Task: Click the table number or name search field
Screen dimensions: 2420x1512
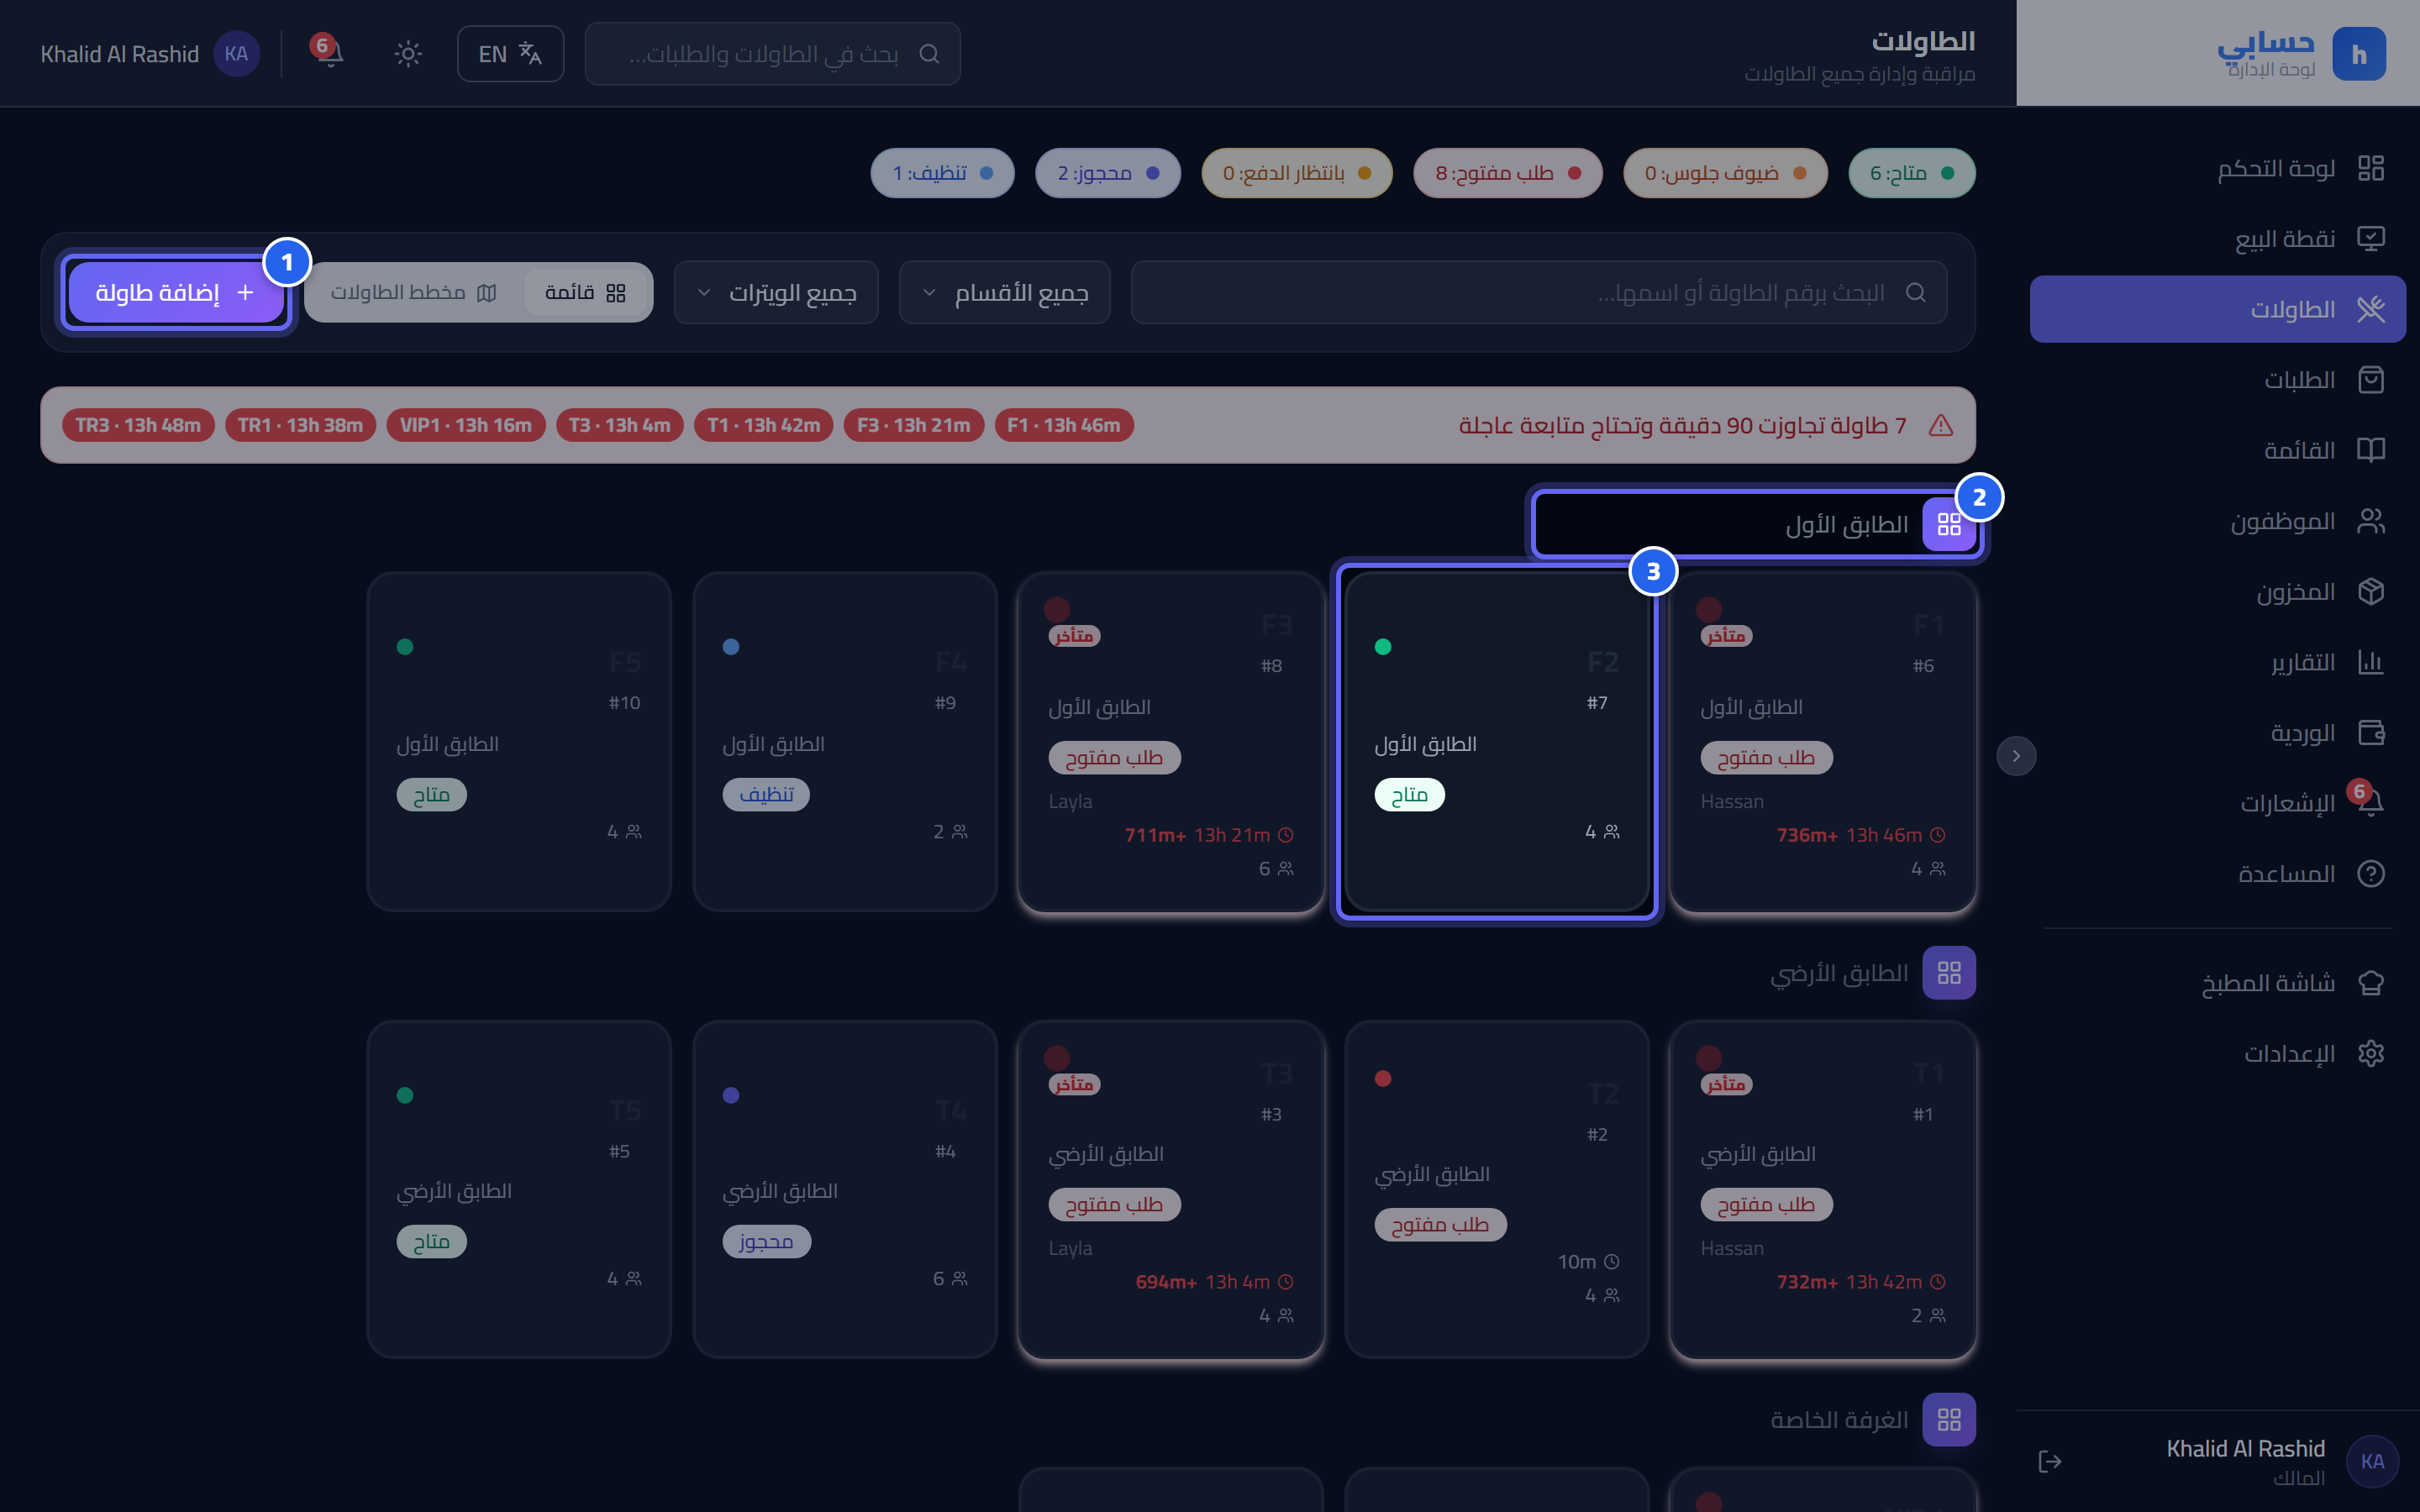Action: point(1539,292)
